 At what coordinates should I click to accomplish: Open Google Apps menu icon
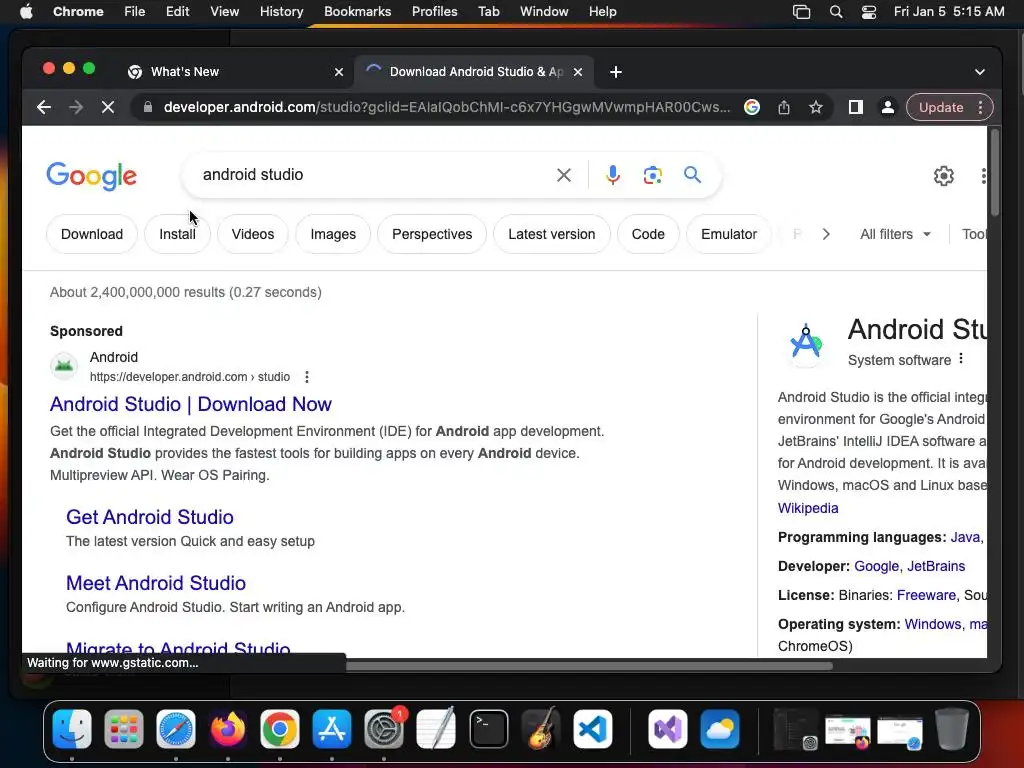tap(983, 176)
